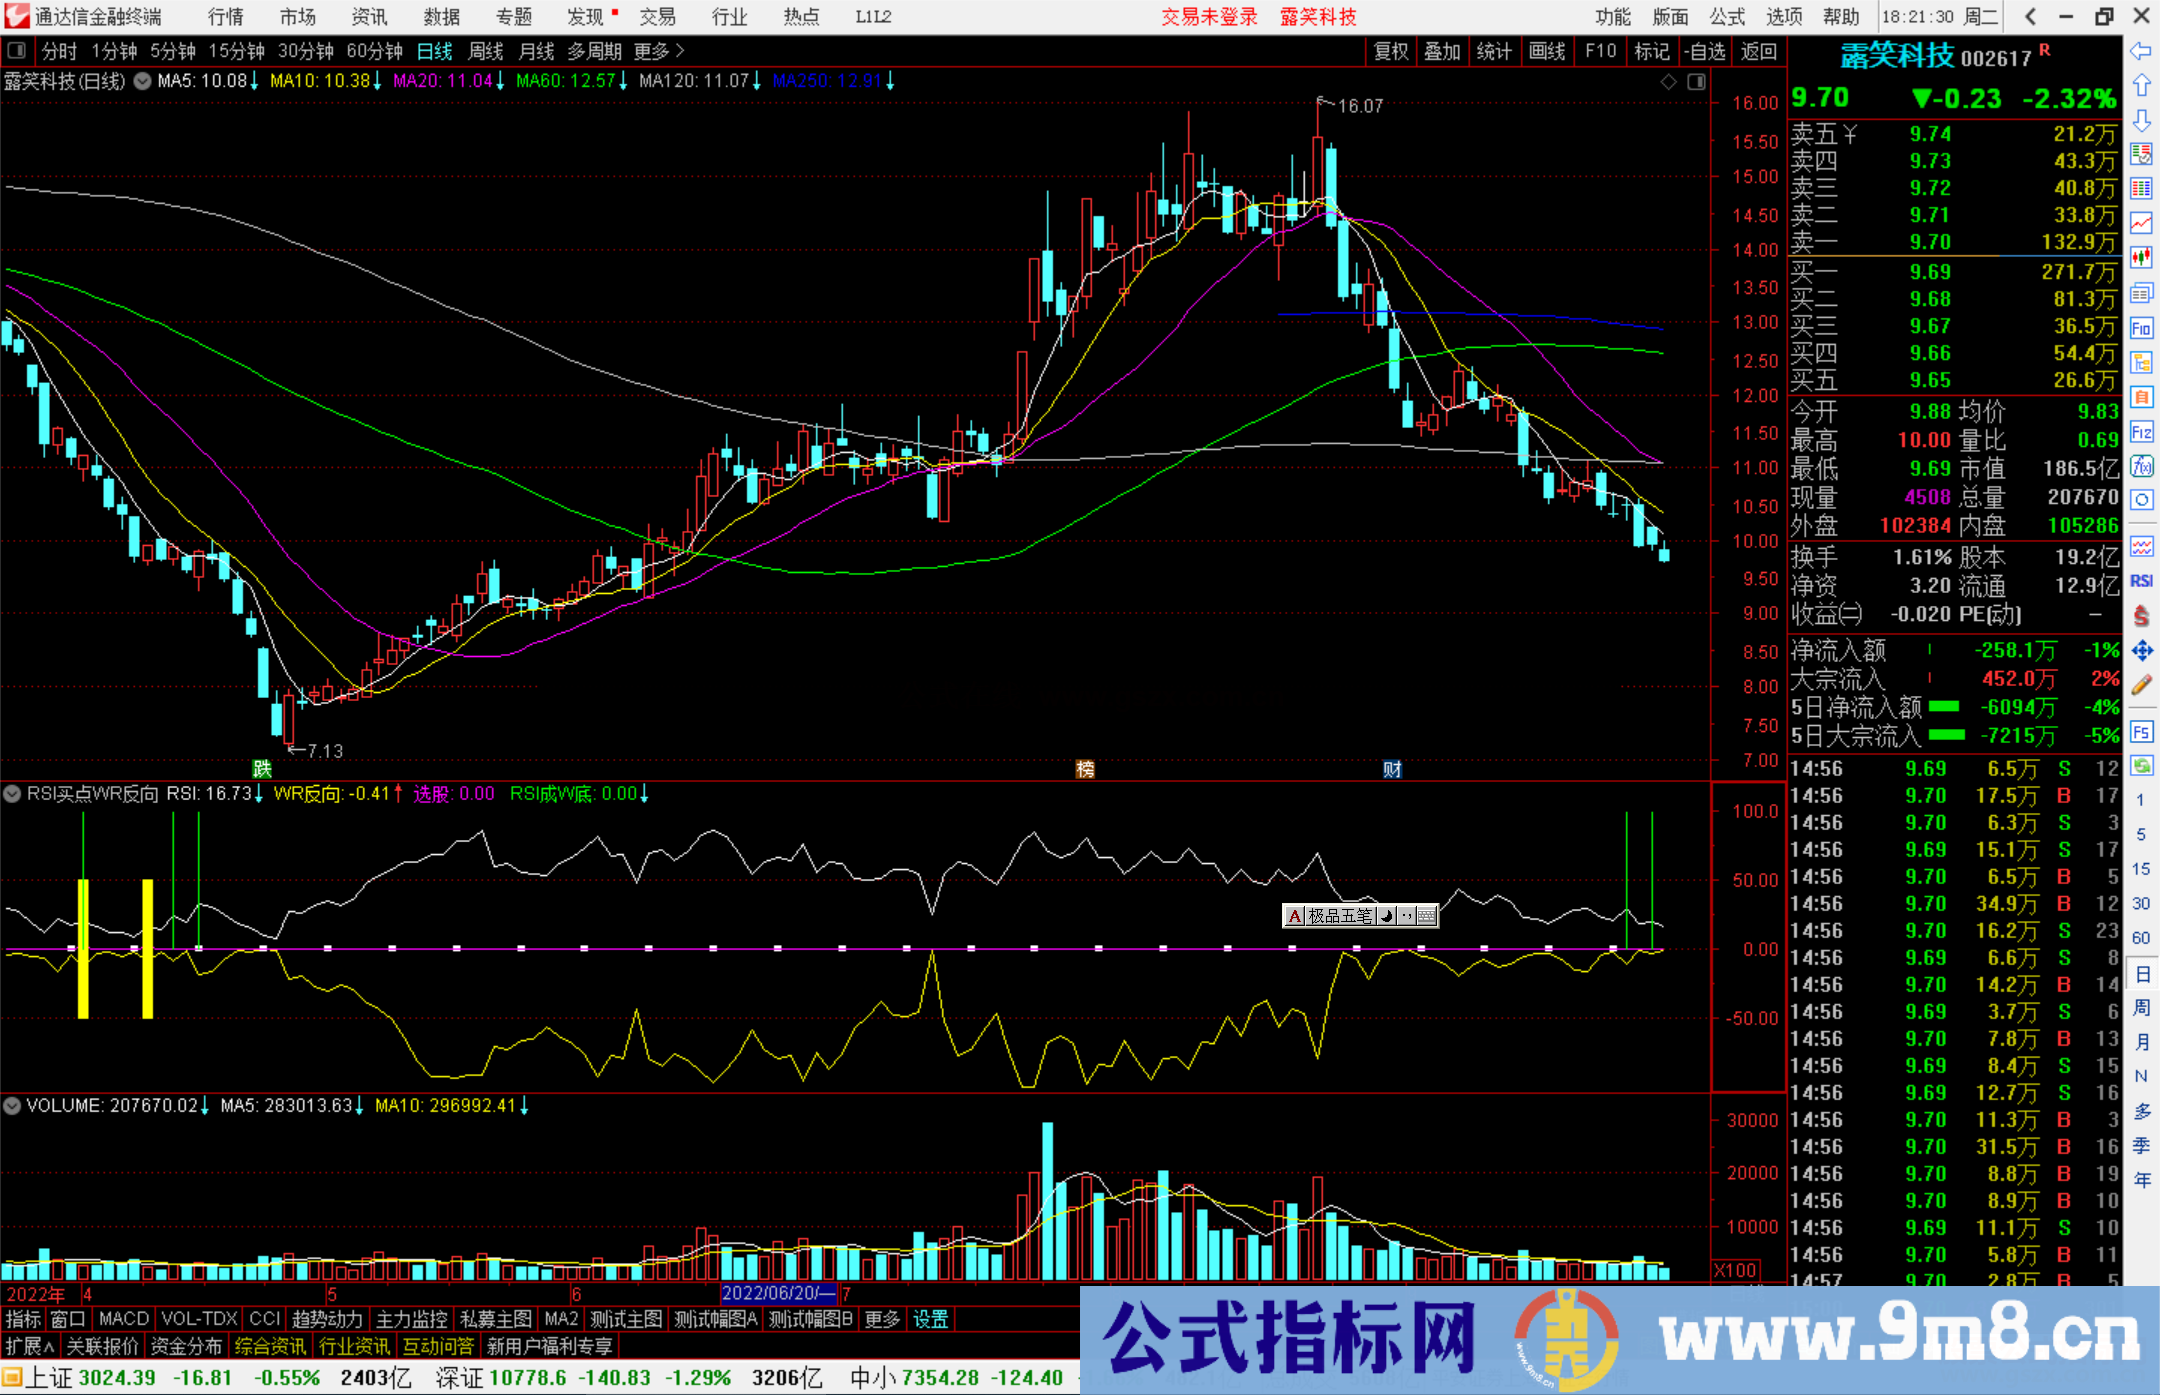This screenshot has height=1395, width=2160.
Task: Click the 复权 button
Action: point(1390,51)
